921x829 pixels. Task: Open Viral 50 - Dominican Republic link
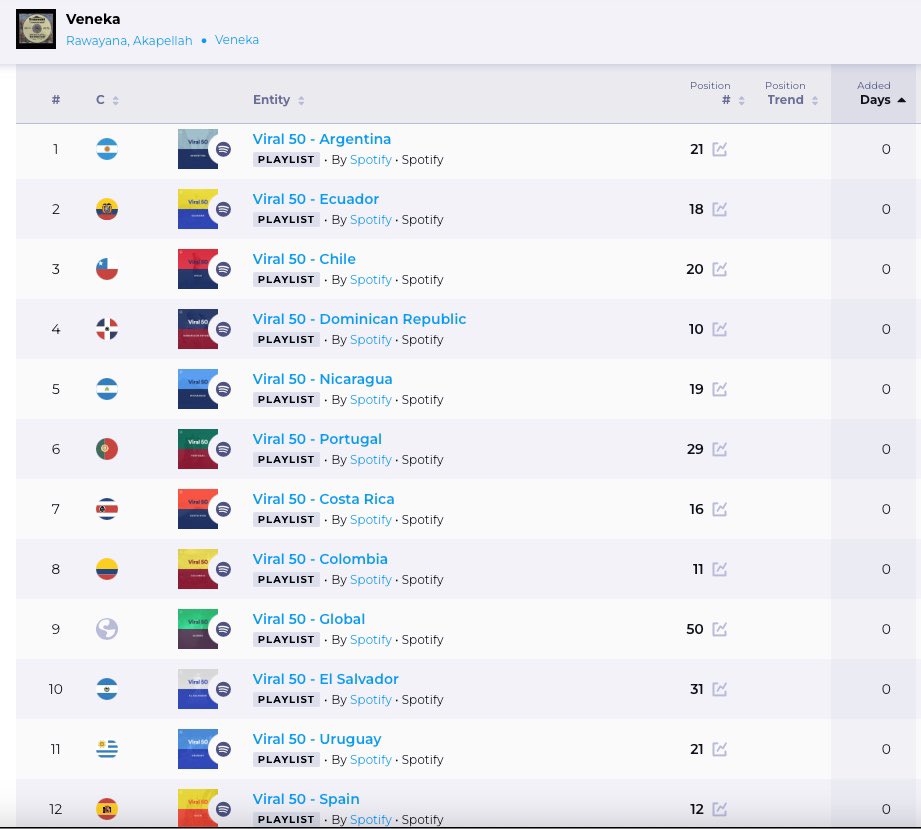coord(359,319)
